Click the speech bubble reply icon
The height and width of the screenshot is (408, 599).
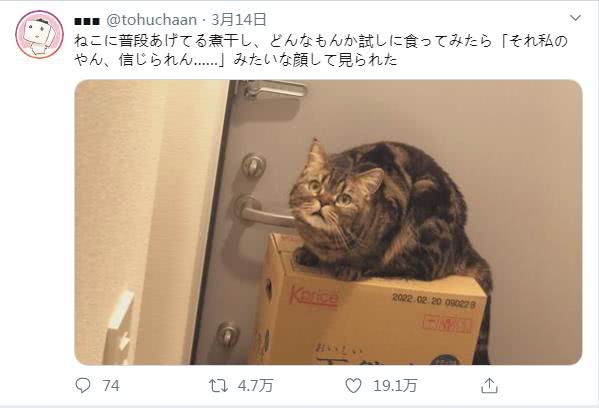coord(83,385)
